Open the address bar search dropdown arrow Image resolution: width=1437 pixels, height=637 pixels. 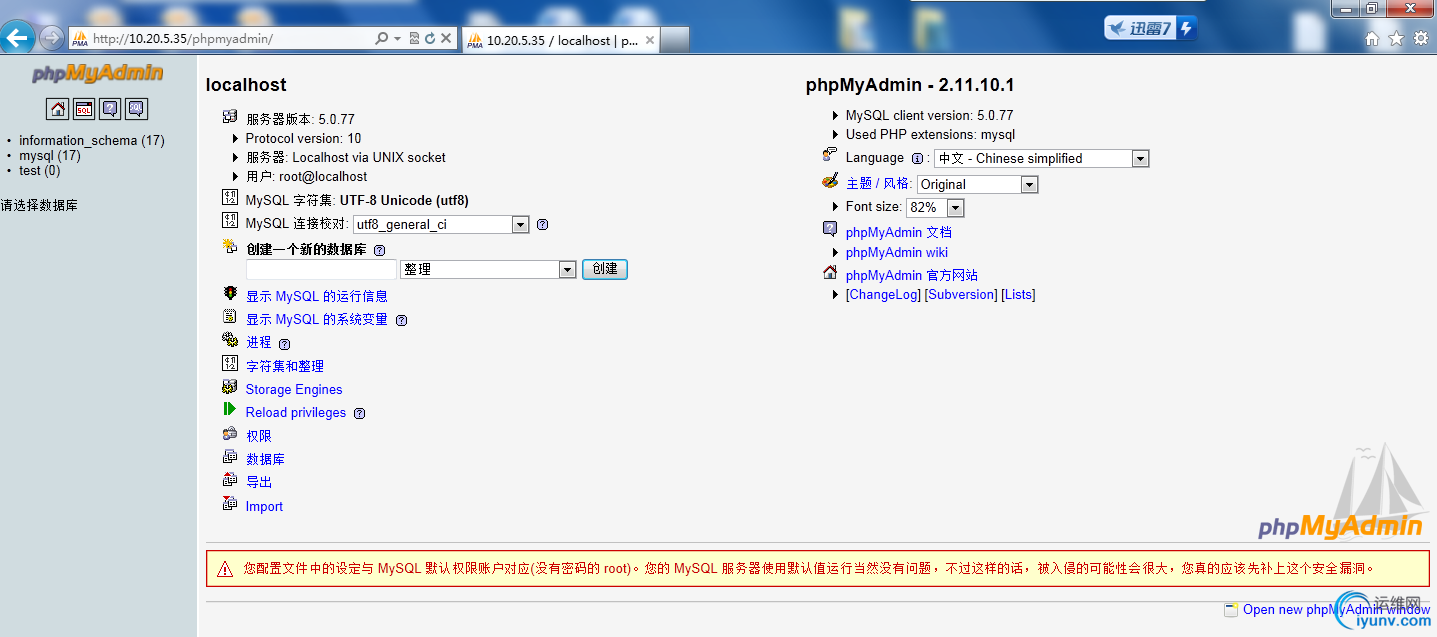pyautogui.click(x=397, y=39)
